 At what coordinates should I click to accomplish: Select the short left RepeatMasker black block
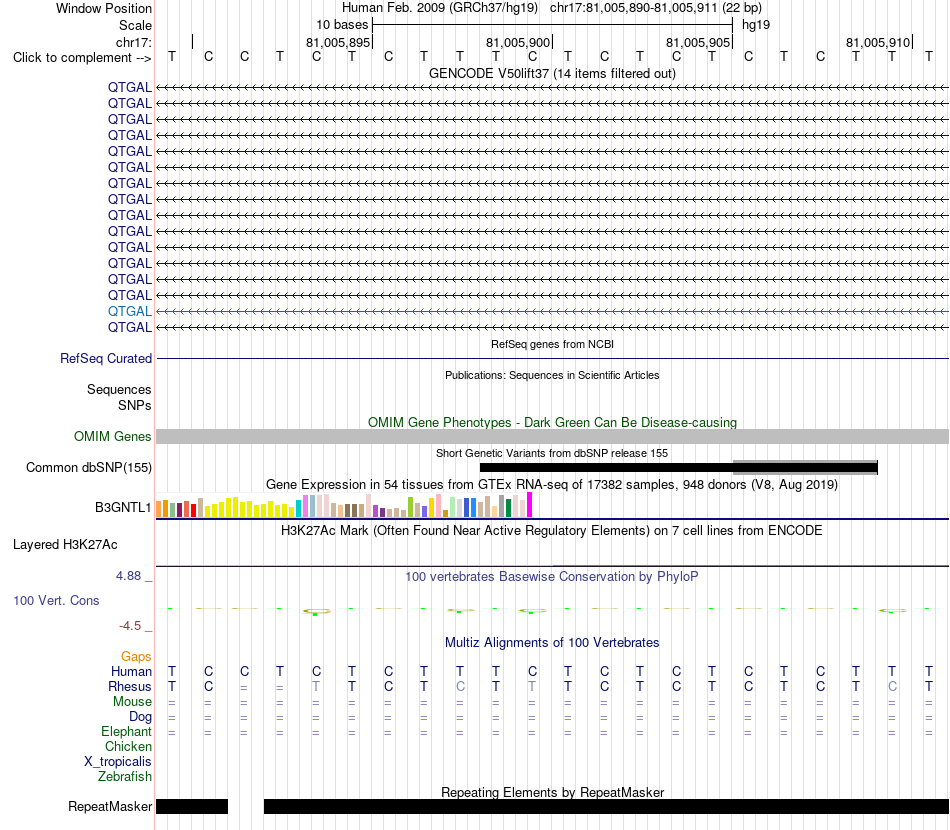pyautogui.click(x=192, y=806)
